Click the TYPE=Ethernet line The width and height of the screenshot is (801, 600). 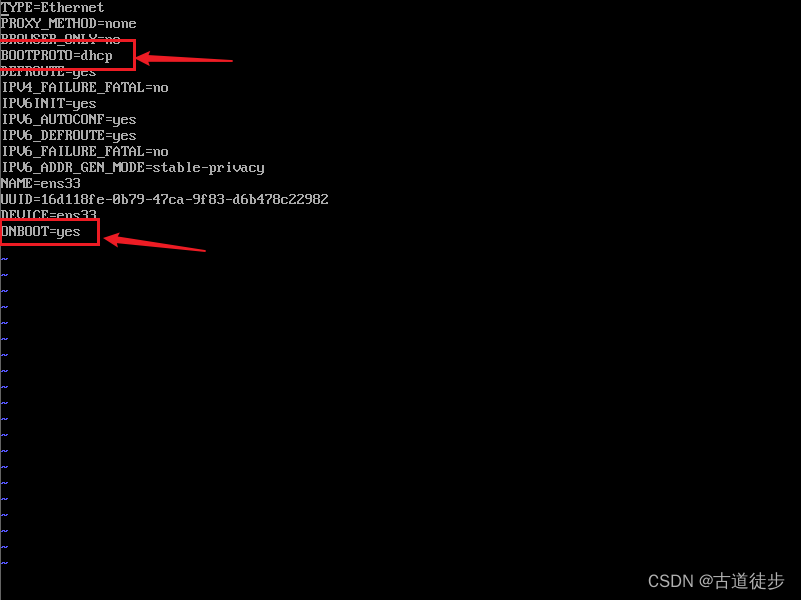tap(52, 8)
